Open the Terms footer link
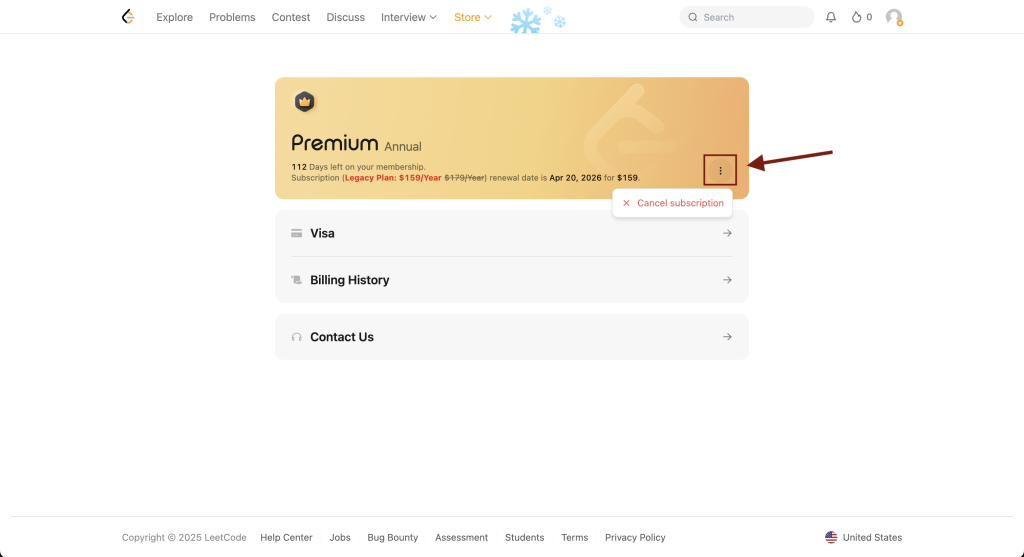 tap(575, 537)
